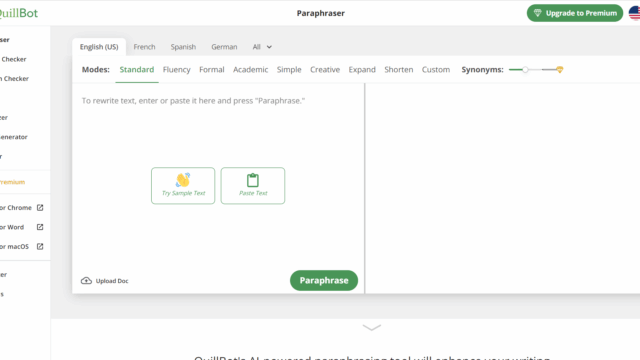Click the empty paraphrased output panel

click(x=502, y=188)
